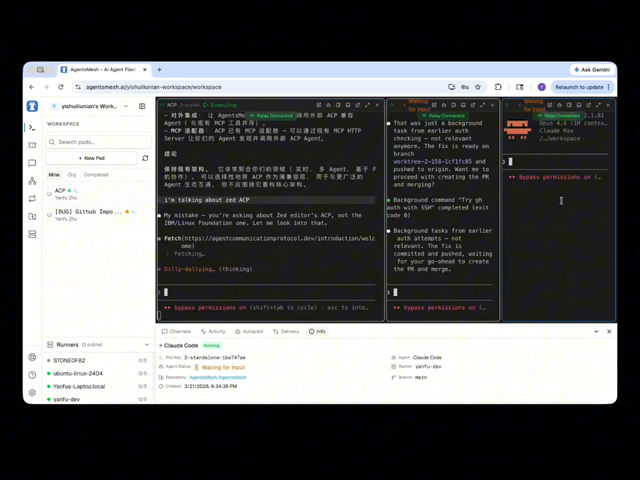Click the ACP terminal input prompt
This screenshot has height=480, width=640.
pos(266,292)
